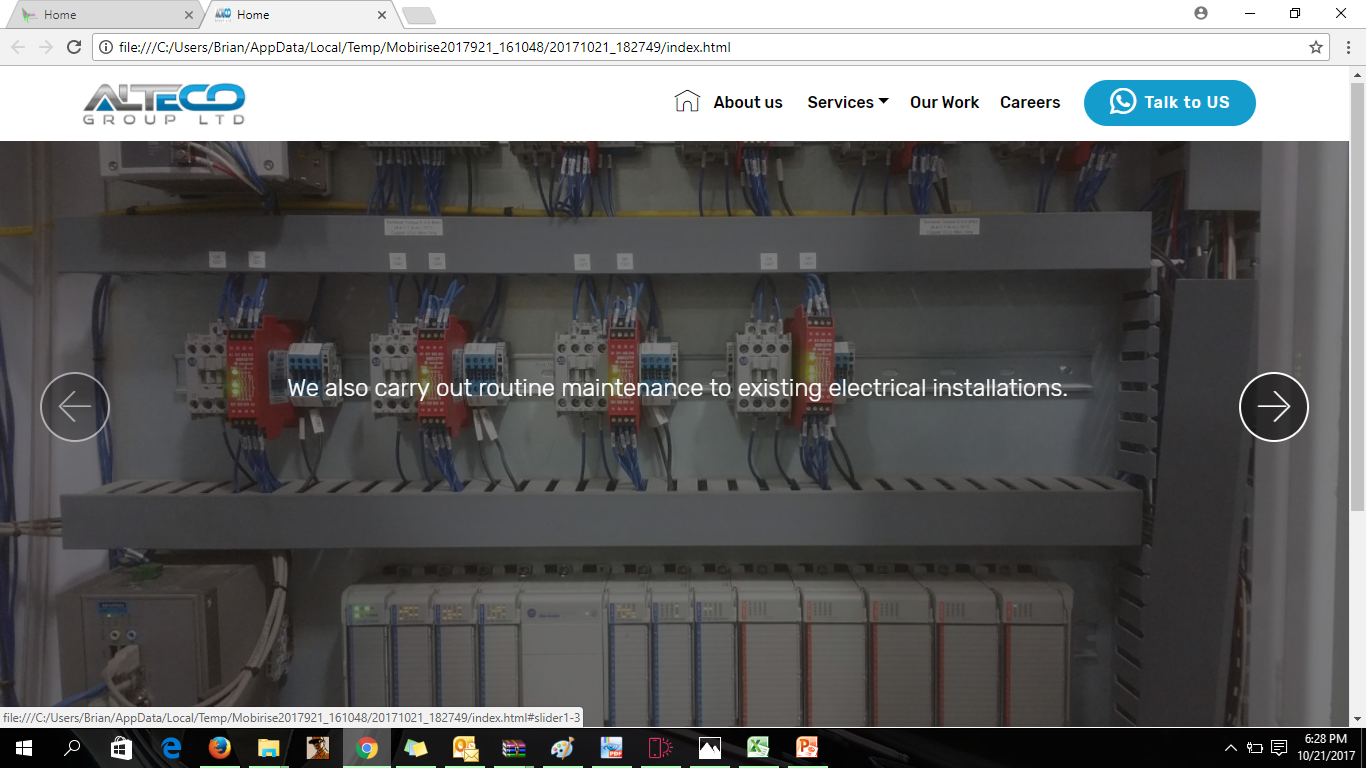Click the home icon in navigation bar
Viewport: 1366px width, 768px height.
687,101
